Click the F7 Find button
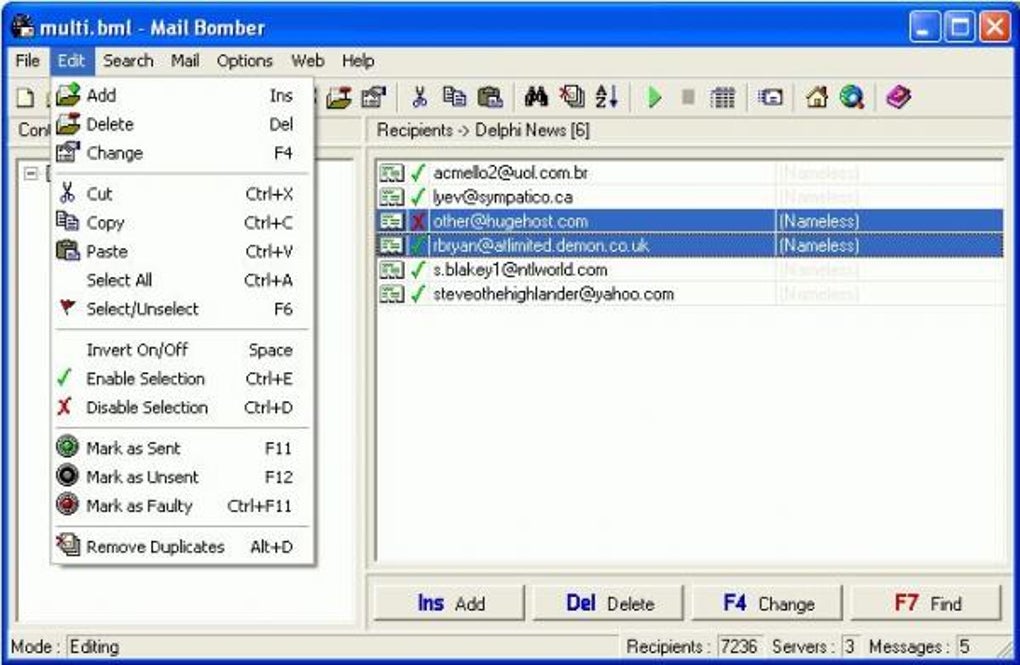1020x665 pixels. [x=926, y=603]
